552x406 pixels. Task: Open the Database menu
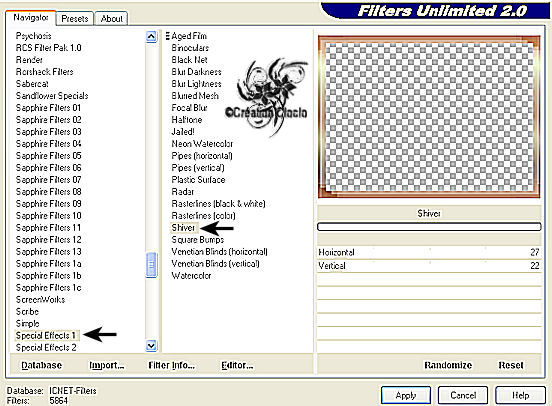click(x=42, y=365)
